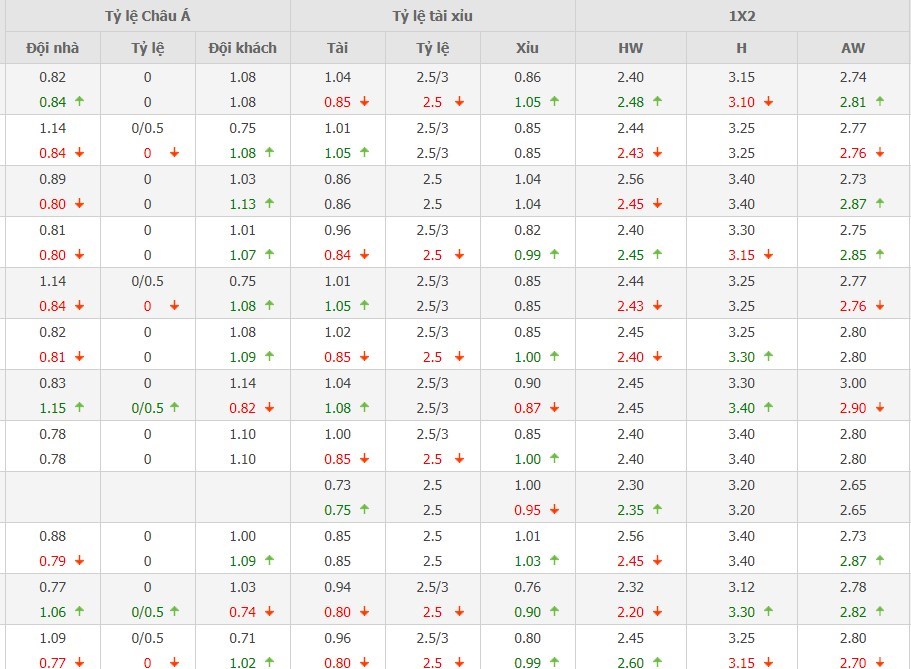
Task: Click the 2.30 HW odds value
Action: pyautogui.click(x=631, y=484)
